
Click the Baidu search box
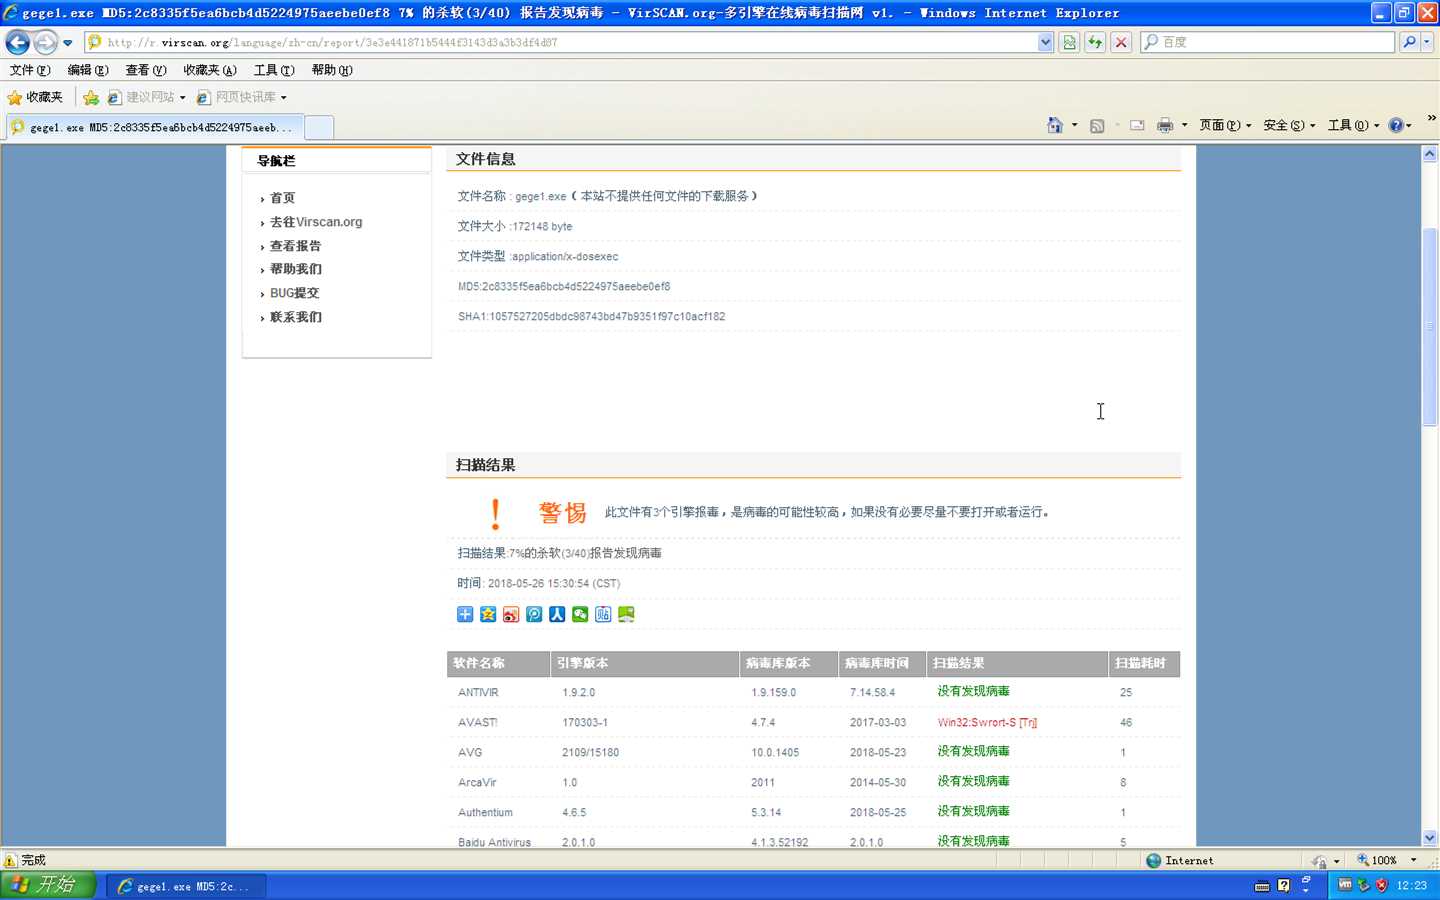pos(1267,42)
